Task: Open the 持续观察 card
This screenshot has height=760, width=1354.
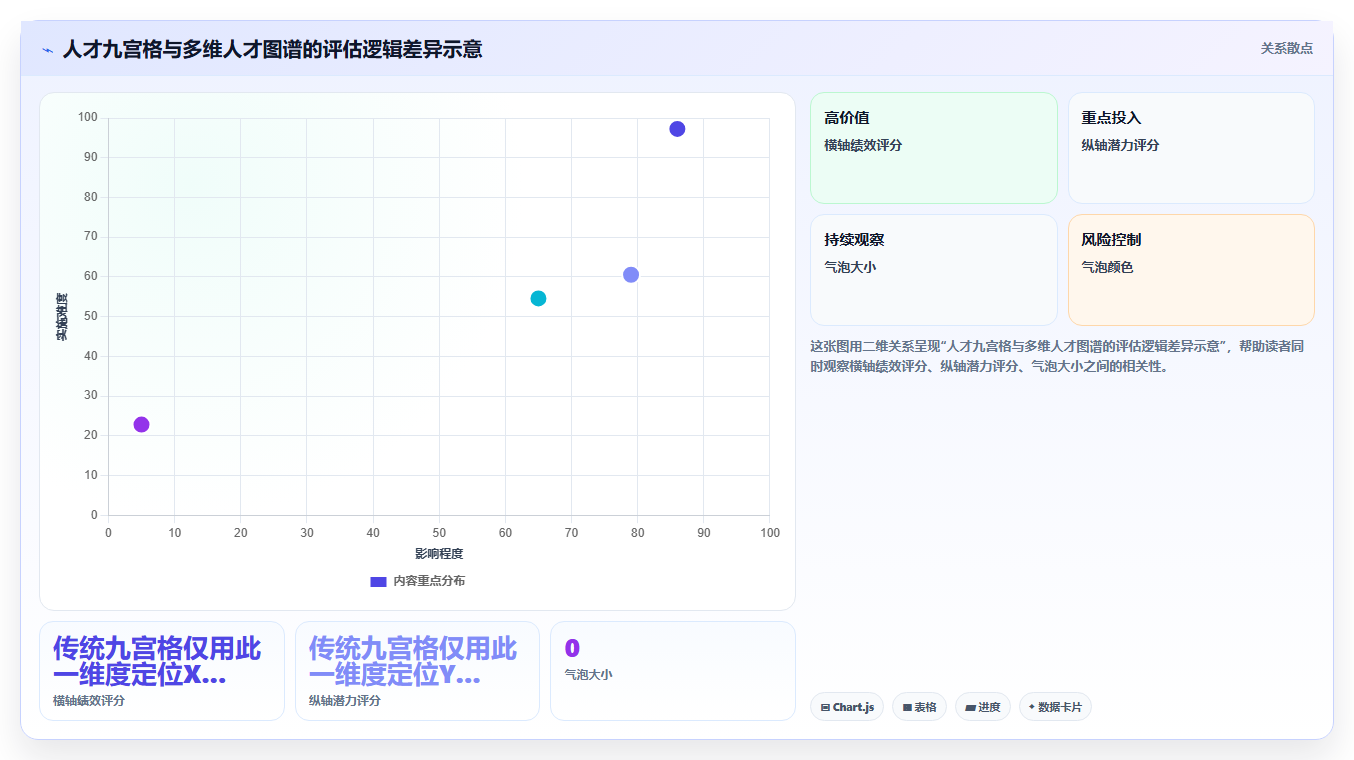Action: pos(933,270)
